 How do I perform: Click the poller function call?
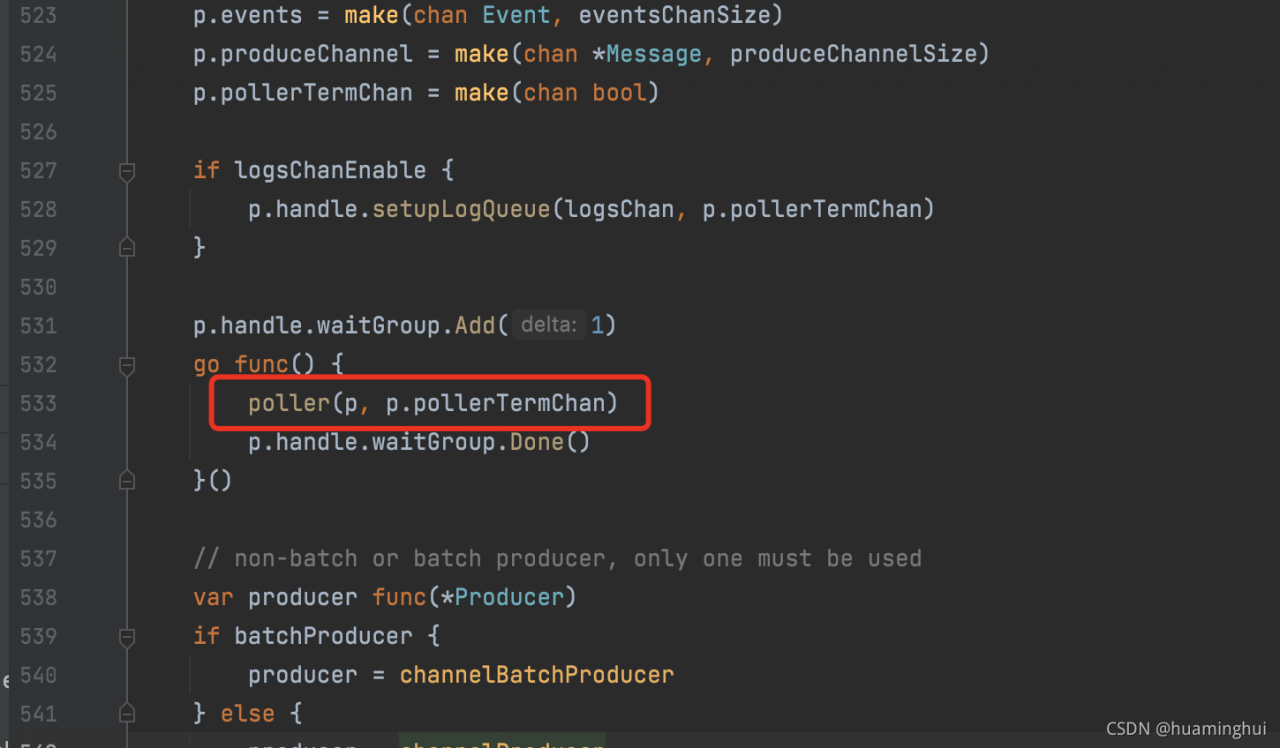click(x=289, y=403)
